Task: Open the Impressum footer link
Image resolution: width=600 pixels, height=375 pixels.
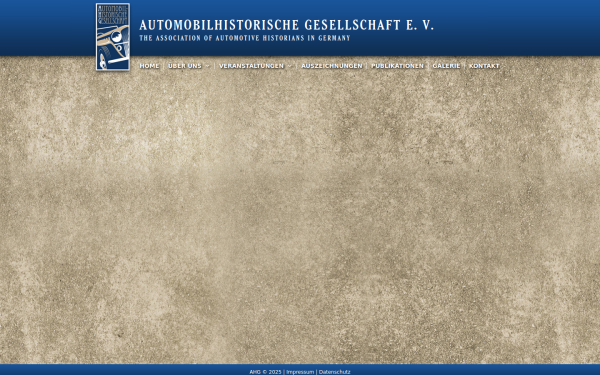Action: click(x=300, y=372)
